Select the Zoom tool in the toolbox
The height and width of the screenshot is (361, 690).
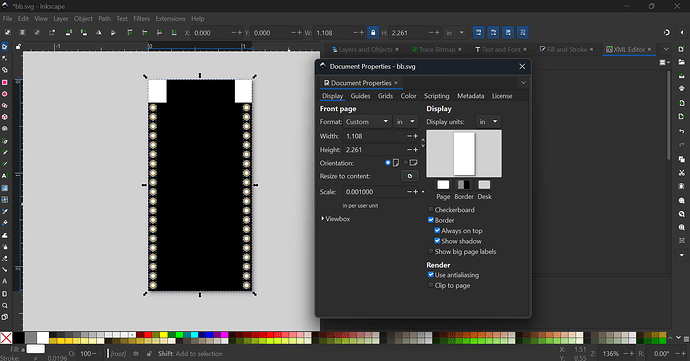[x=4, y=306]
